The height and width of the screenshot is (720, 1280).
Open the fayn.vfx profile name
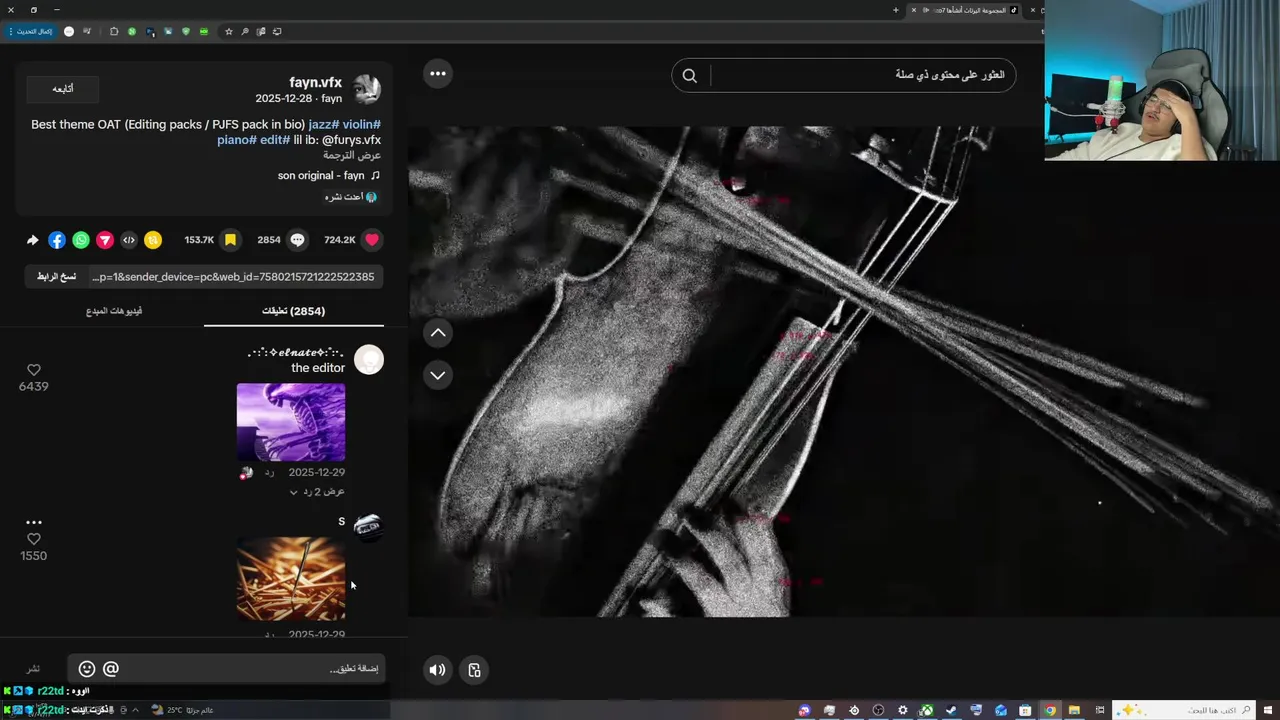click(315, 83)
